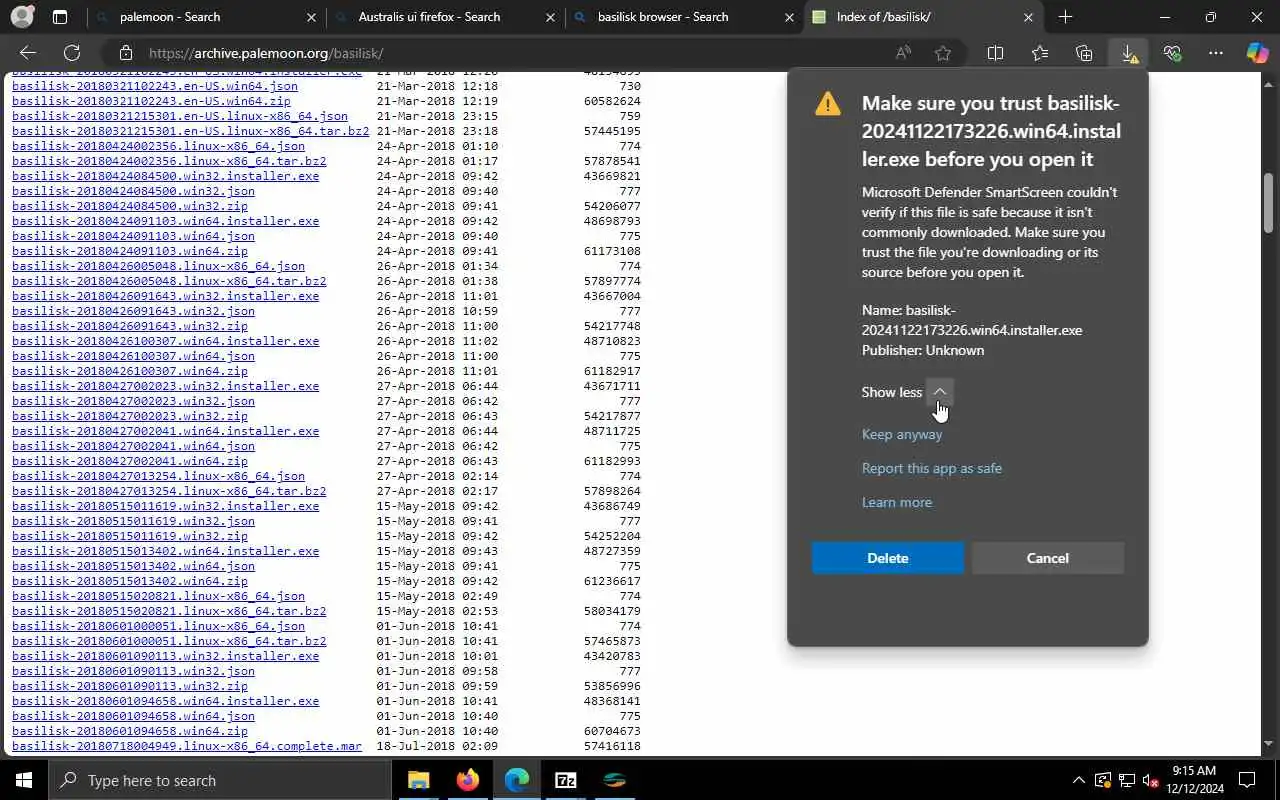Open Downloads icon in toolbar

pos(1129,53)
